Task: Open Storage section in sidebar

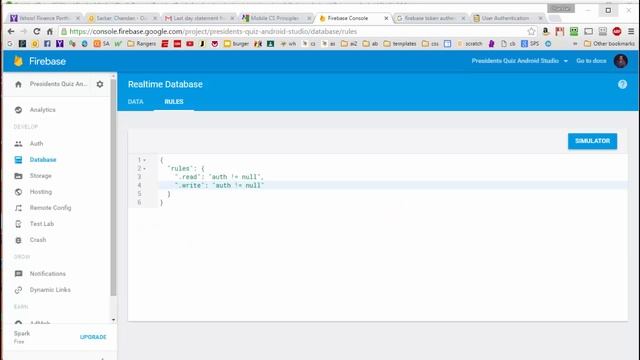Action: pos(40,176)
